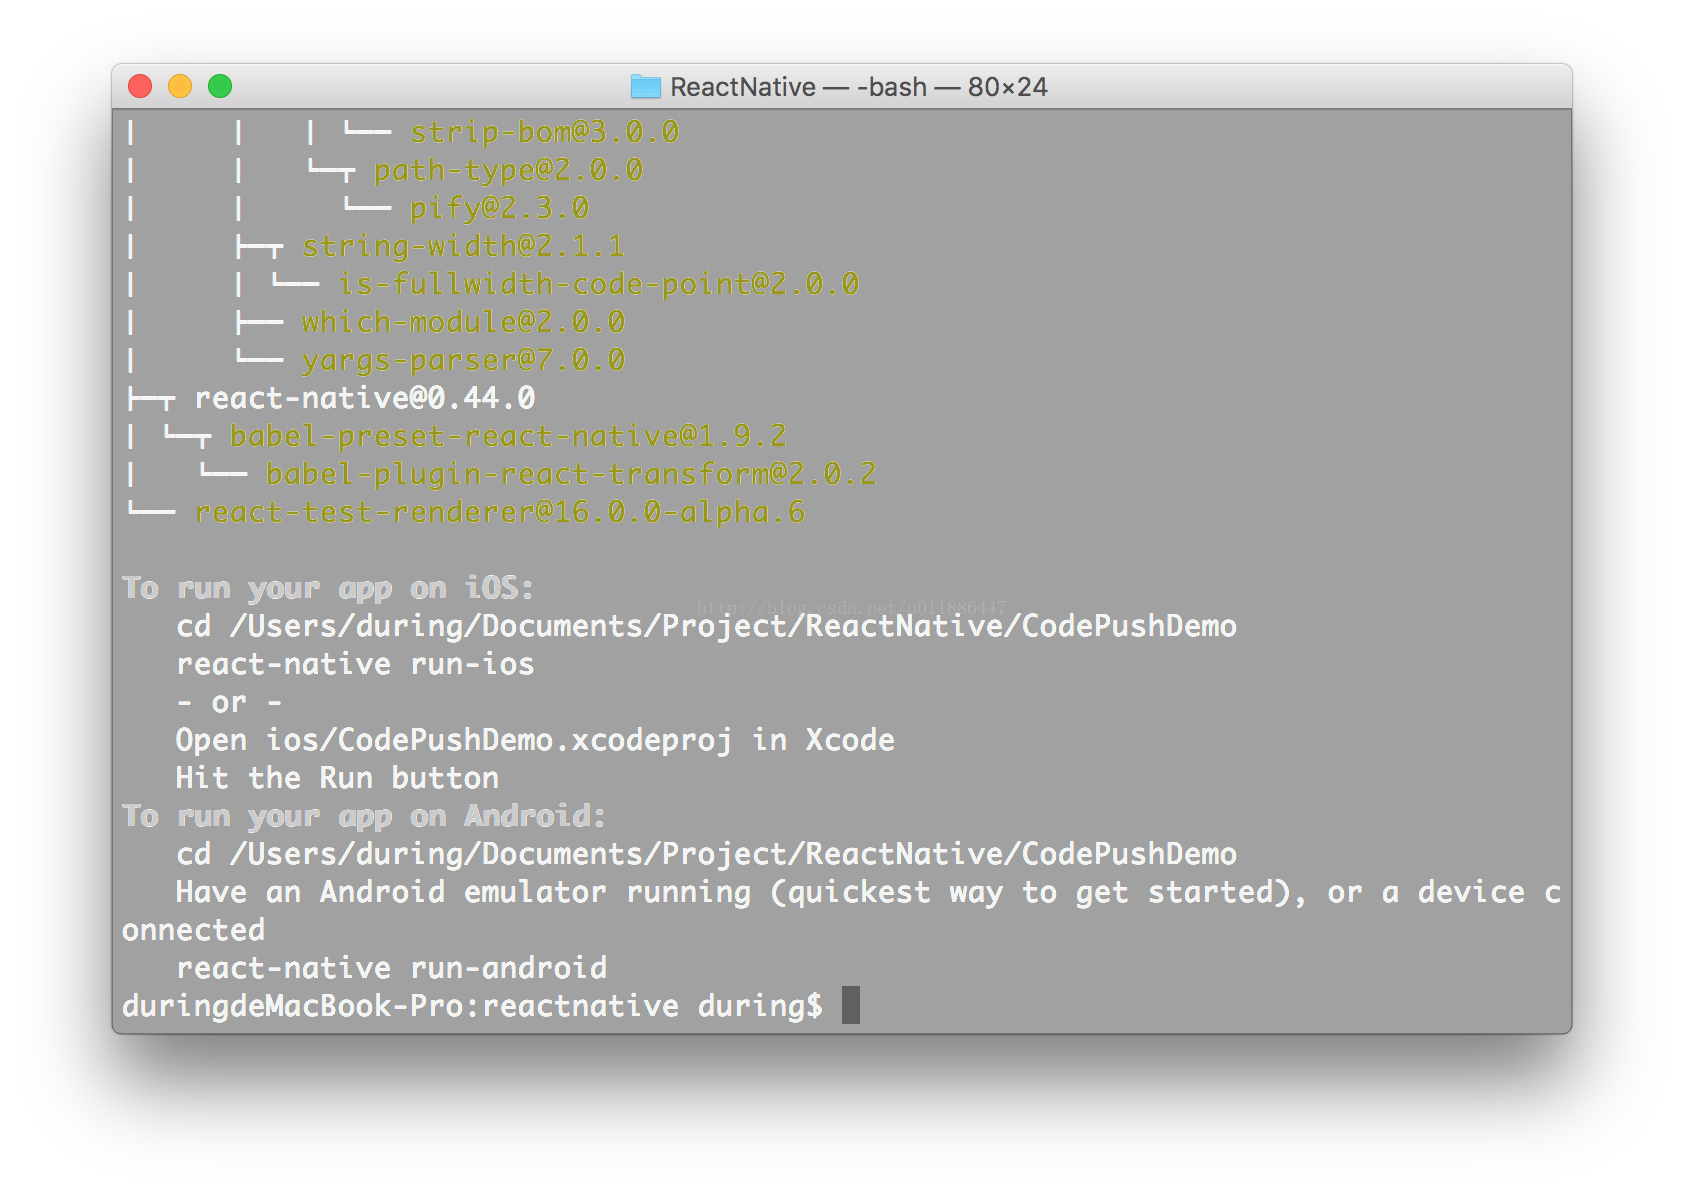Click the text 'yargs-parser@7.0.0'
Viewport: 1684px width, 1194px height.
coord(463,360)
